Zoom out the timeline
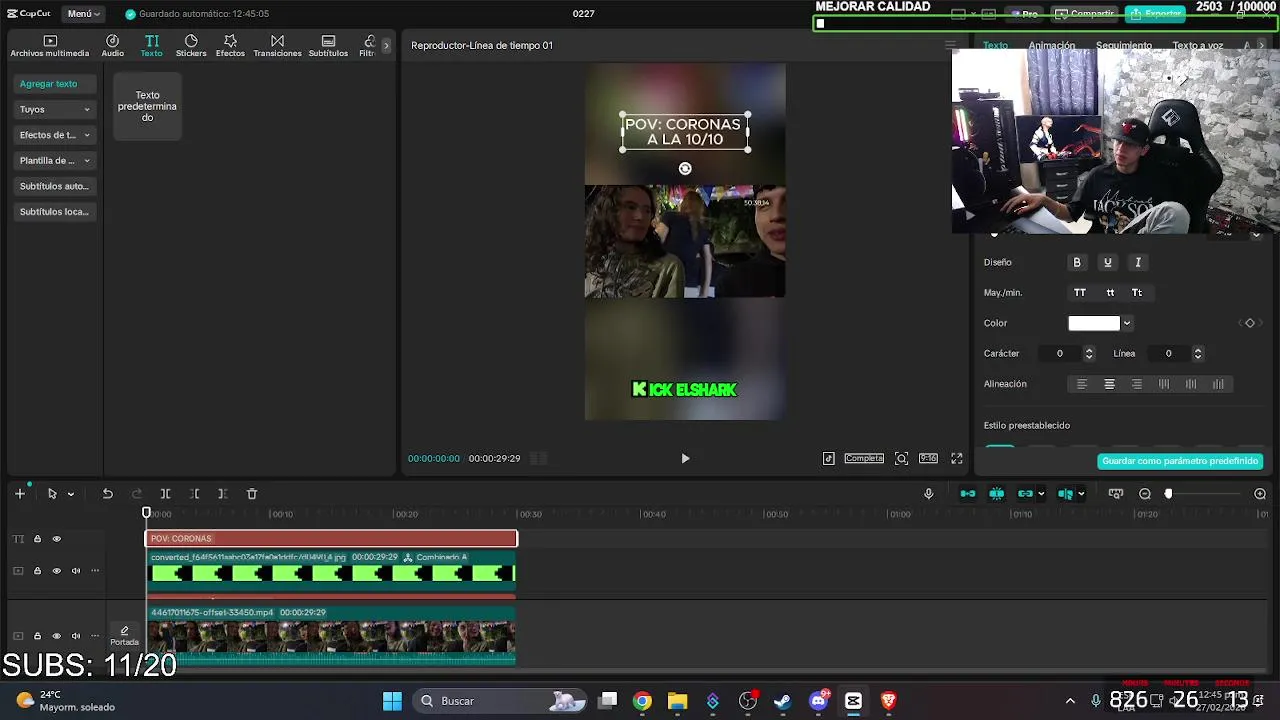Image resolution: width=1280 pixels, height=720 pixels. pos(1145,494)
